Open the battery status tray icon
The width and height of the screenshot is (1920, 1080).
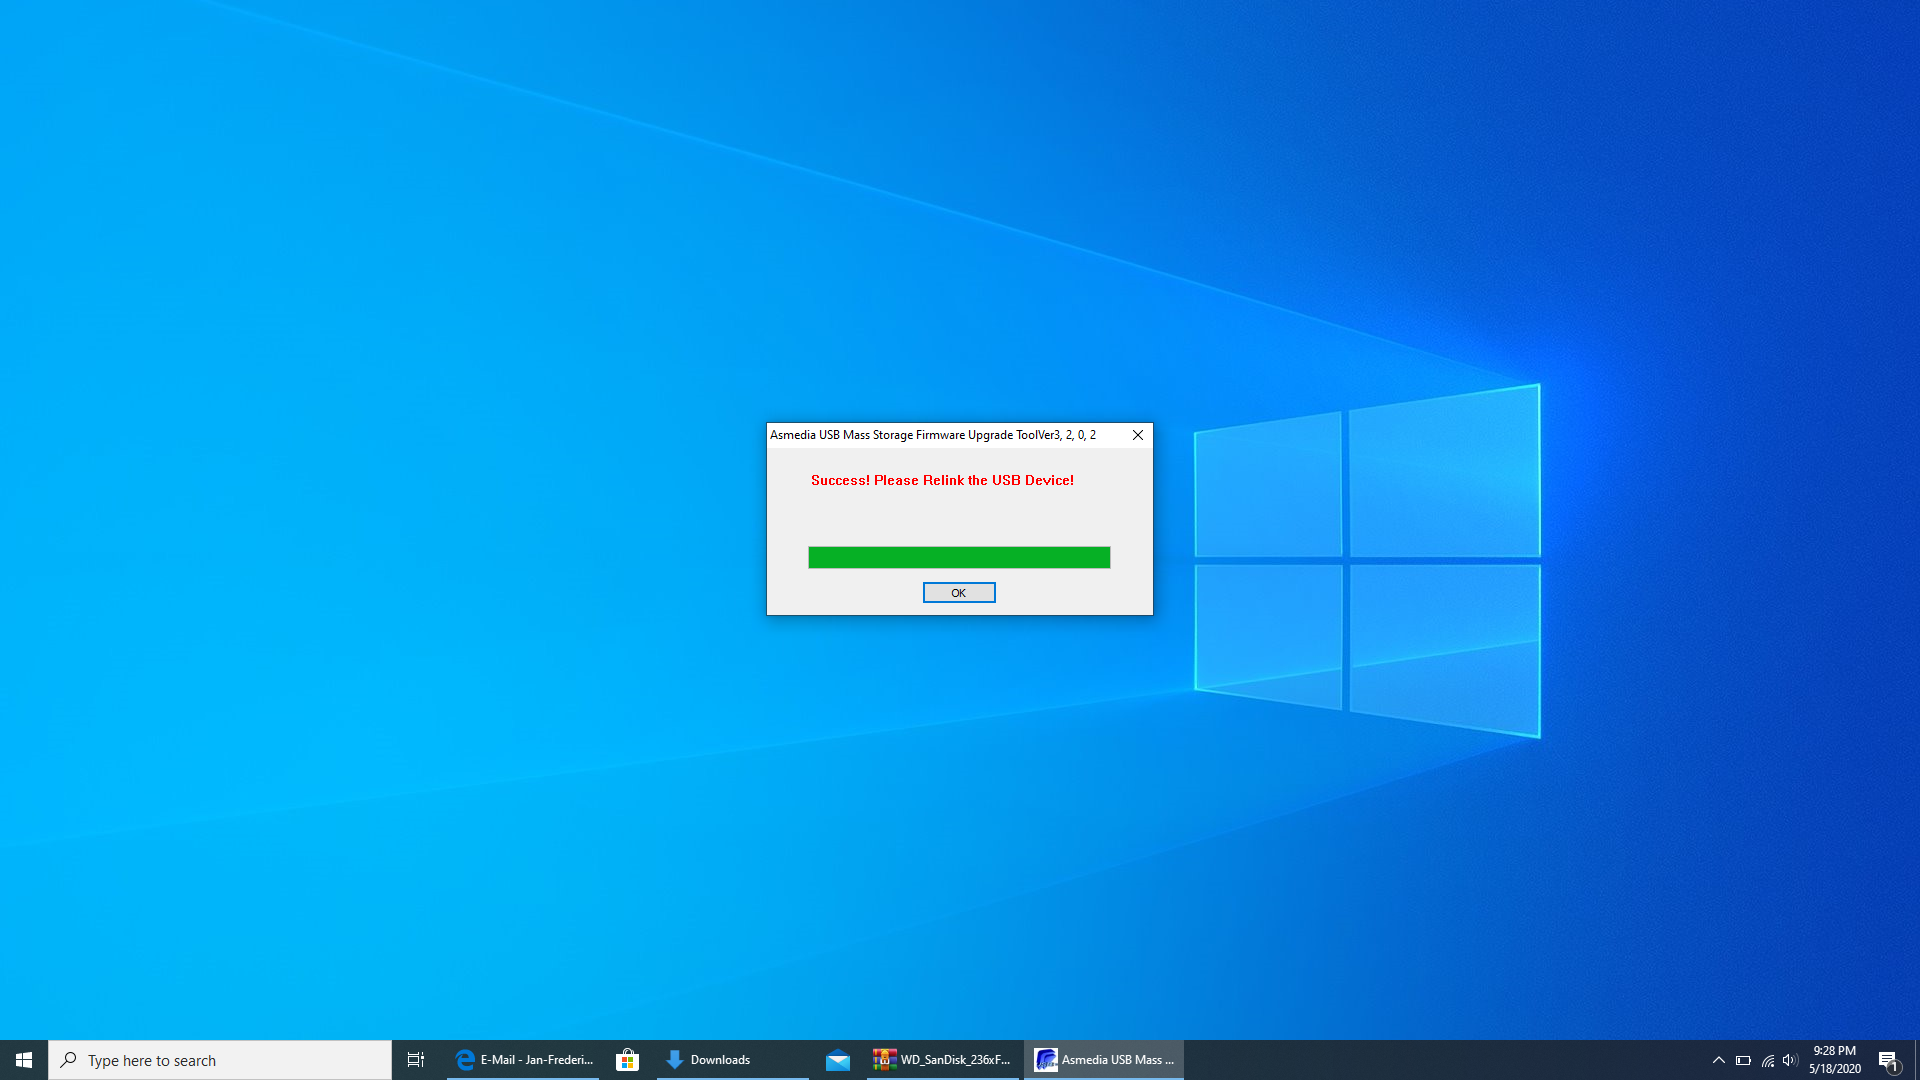click(1743, 1060)
